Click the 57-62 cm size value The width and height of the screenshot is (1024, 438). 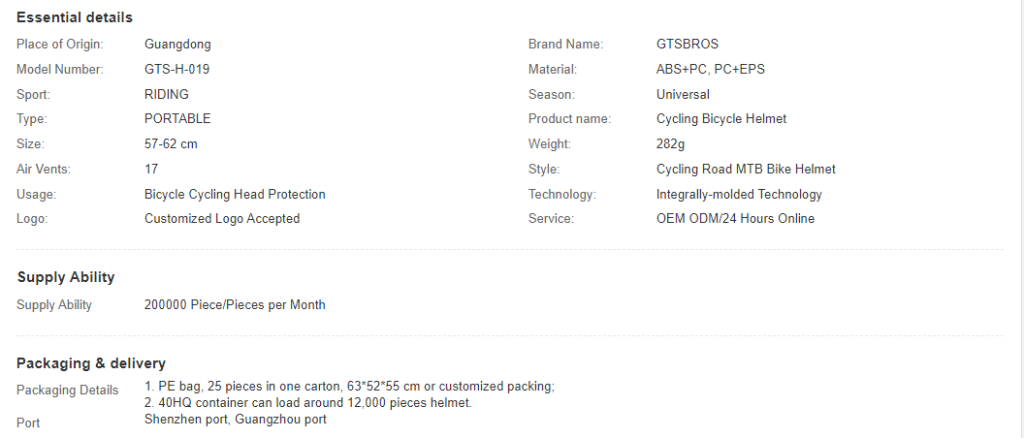(170, 144)
